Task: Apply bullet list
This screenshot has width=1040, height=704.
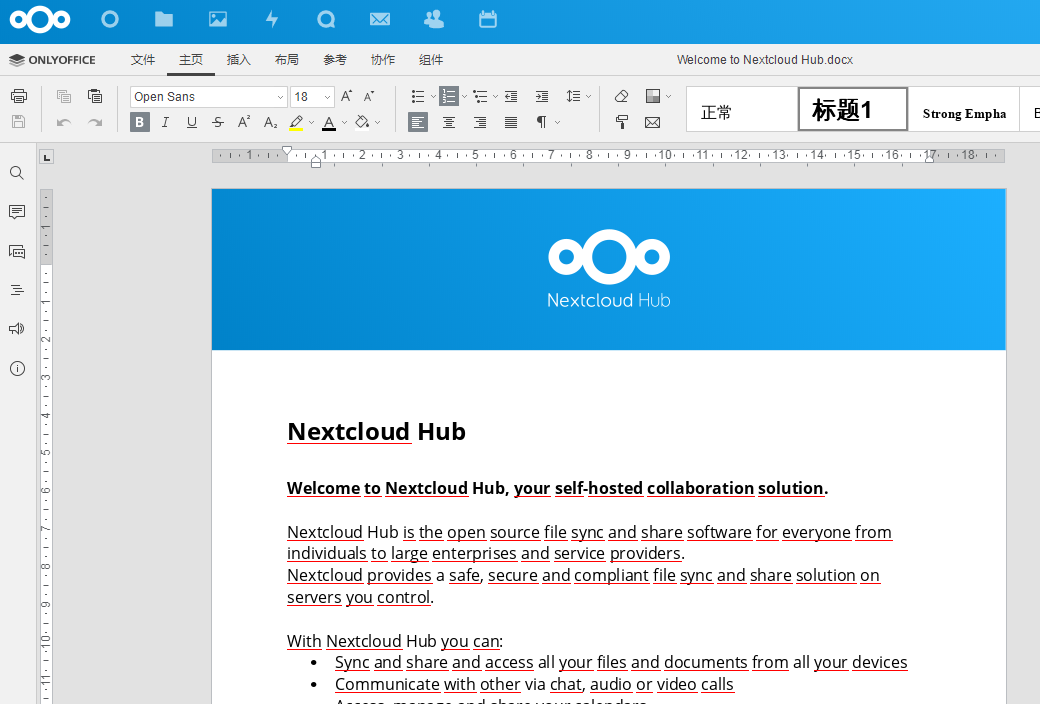Action: click(x=418, y=97)
